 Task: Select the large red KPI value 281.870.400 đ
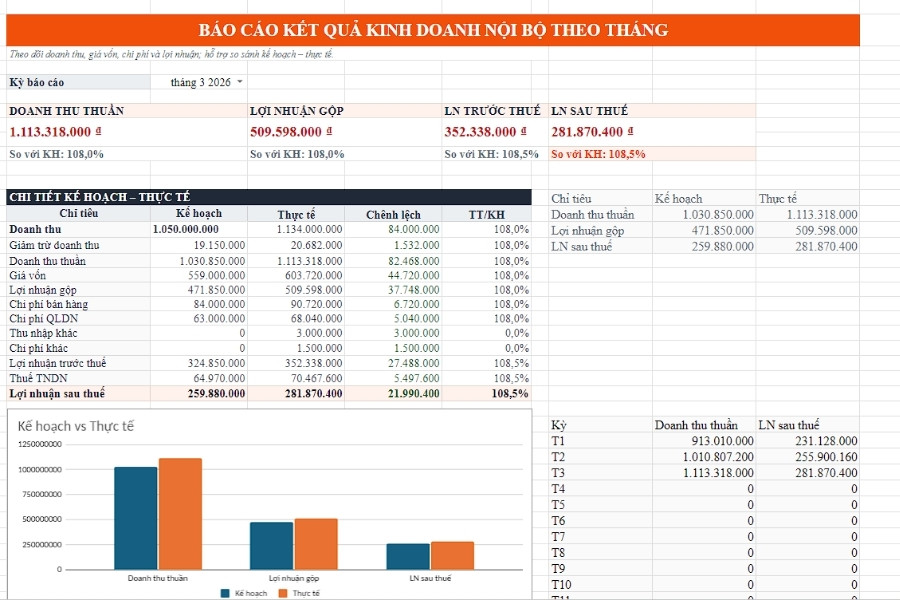(592, 132)
